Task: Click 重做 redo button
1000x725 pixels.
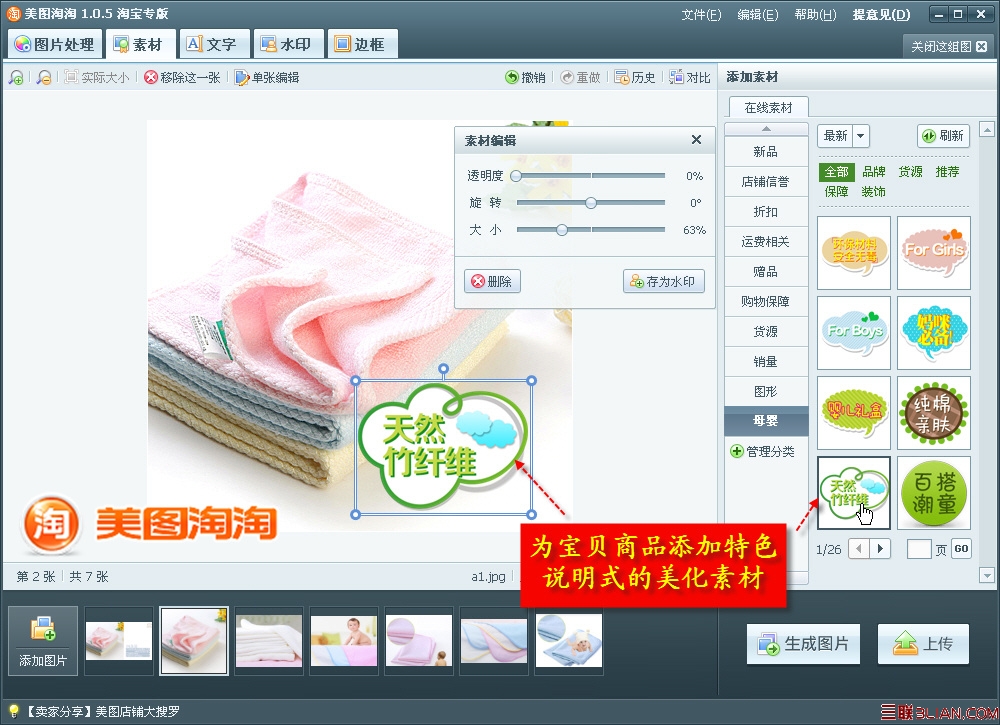Action: coord(580,77)
